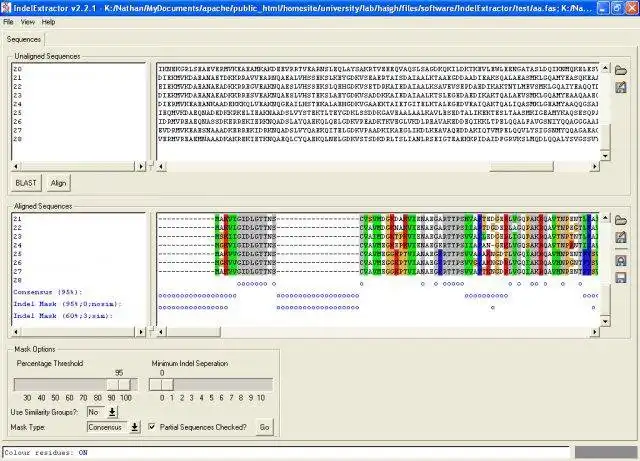Screen dimensions: 640x461
Task: Select sequence 25 in Unaligned Sequences list
Action: (x=18, y=113)
